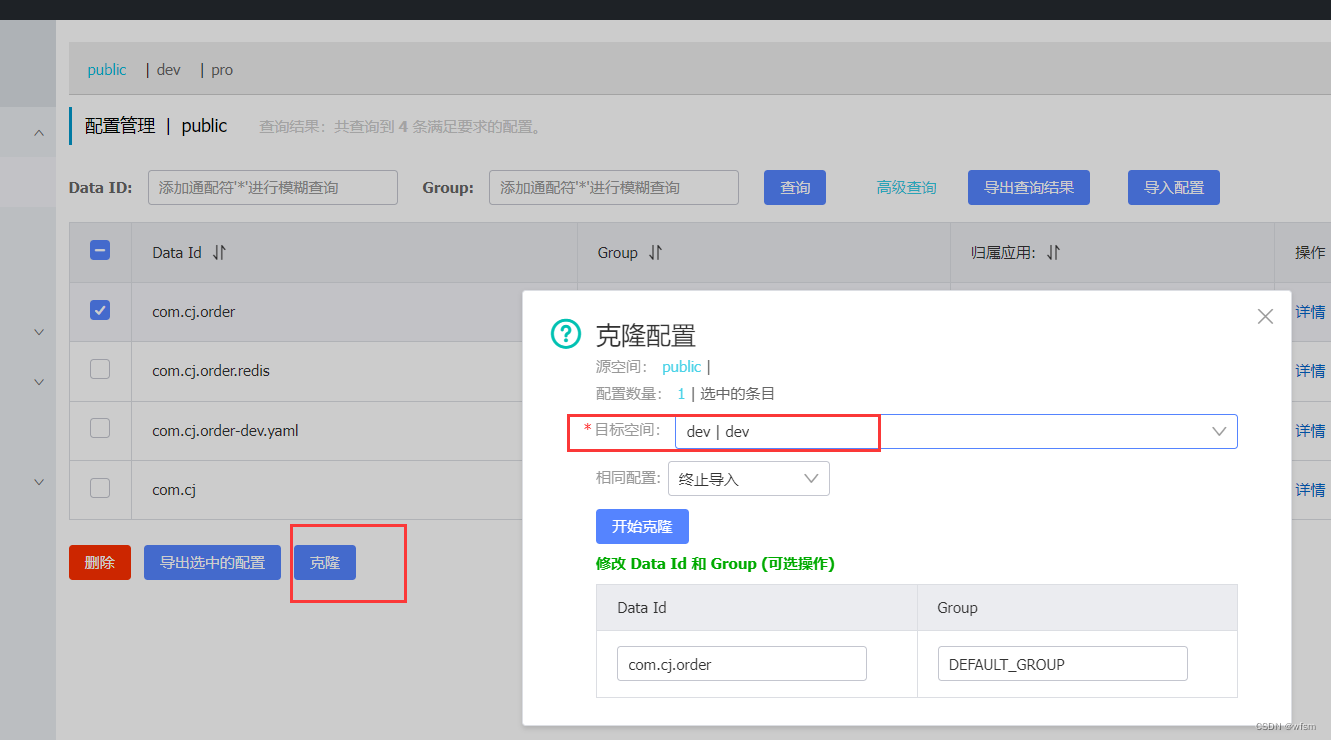Image resolution: width=1331 pixels, height=740 pixels.
Task: Open 详情 link for com.cj.order-dev.yaml row
Action: pyautogui.click(x=1310, y=430)
